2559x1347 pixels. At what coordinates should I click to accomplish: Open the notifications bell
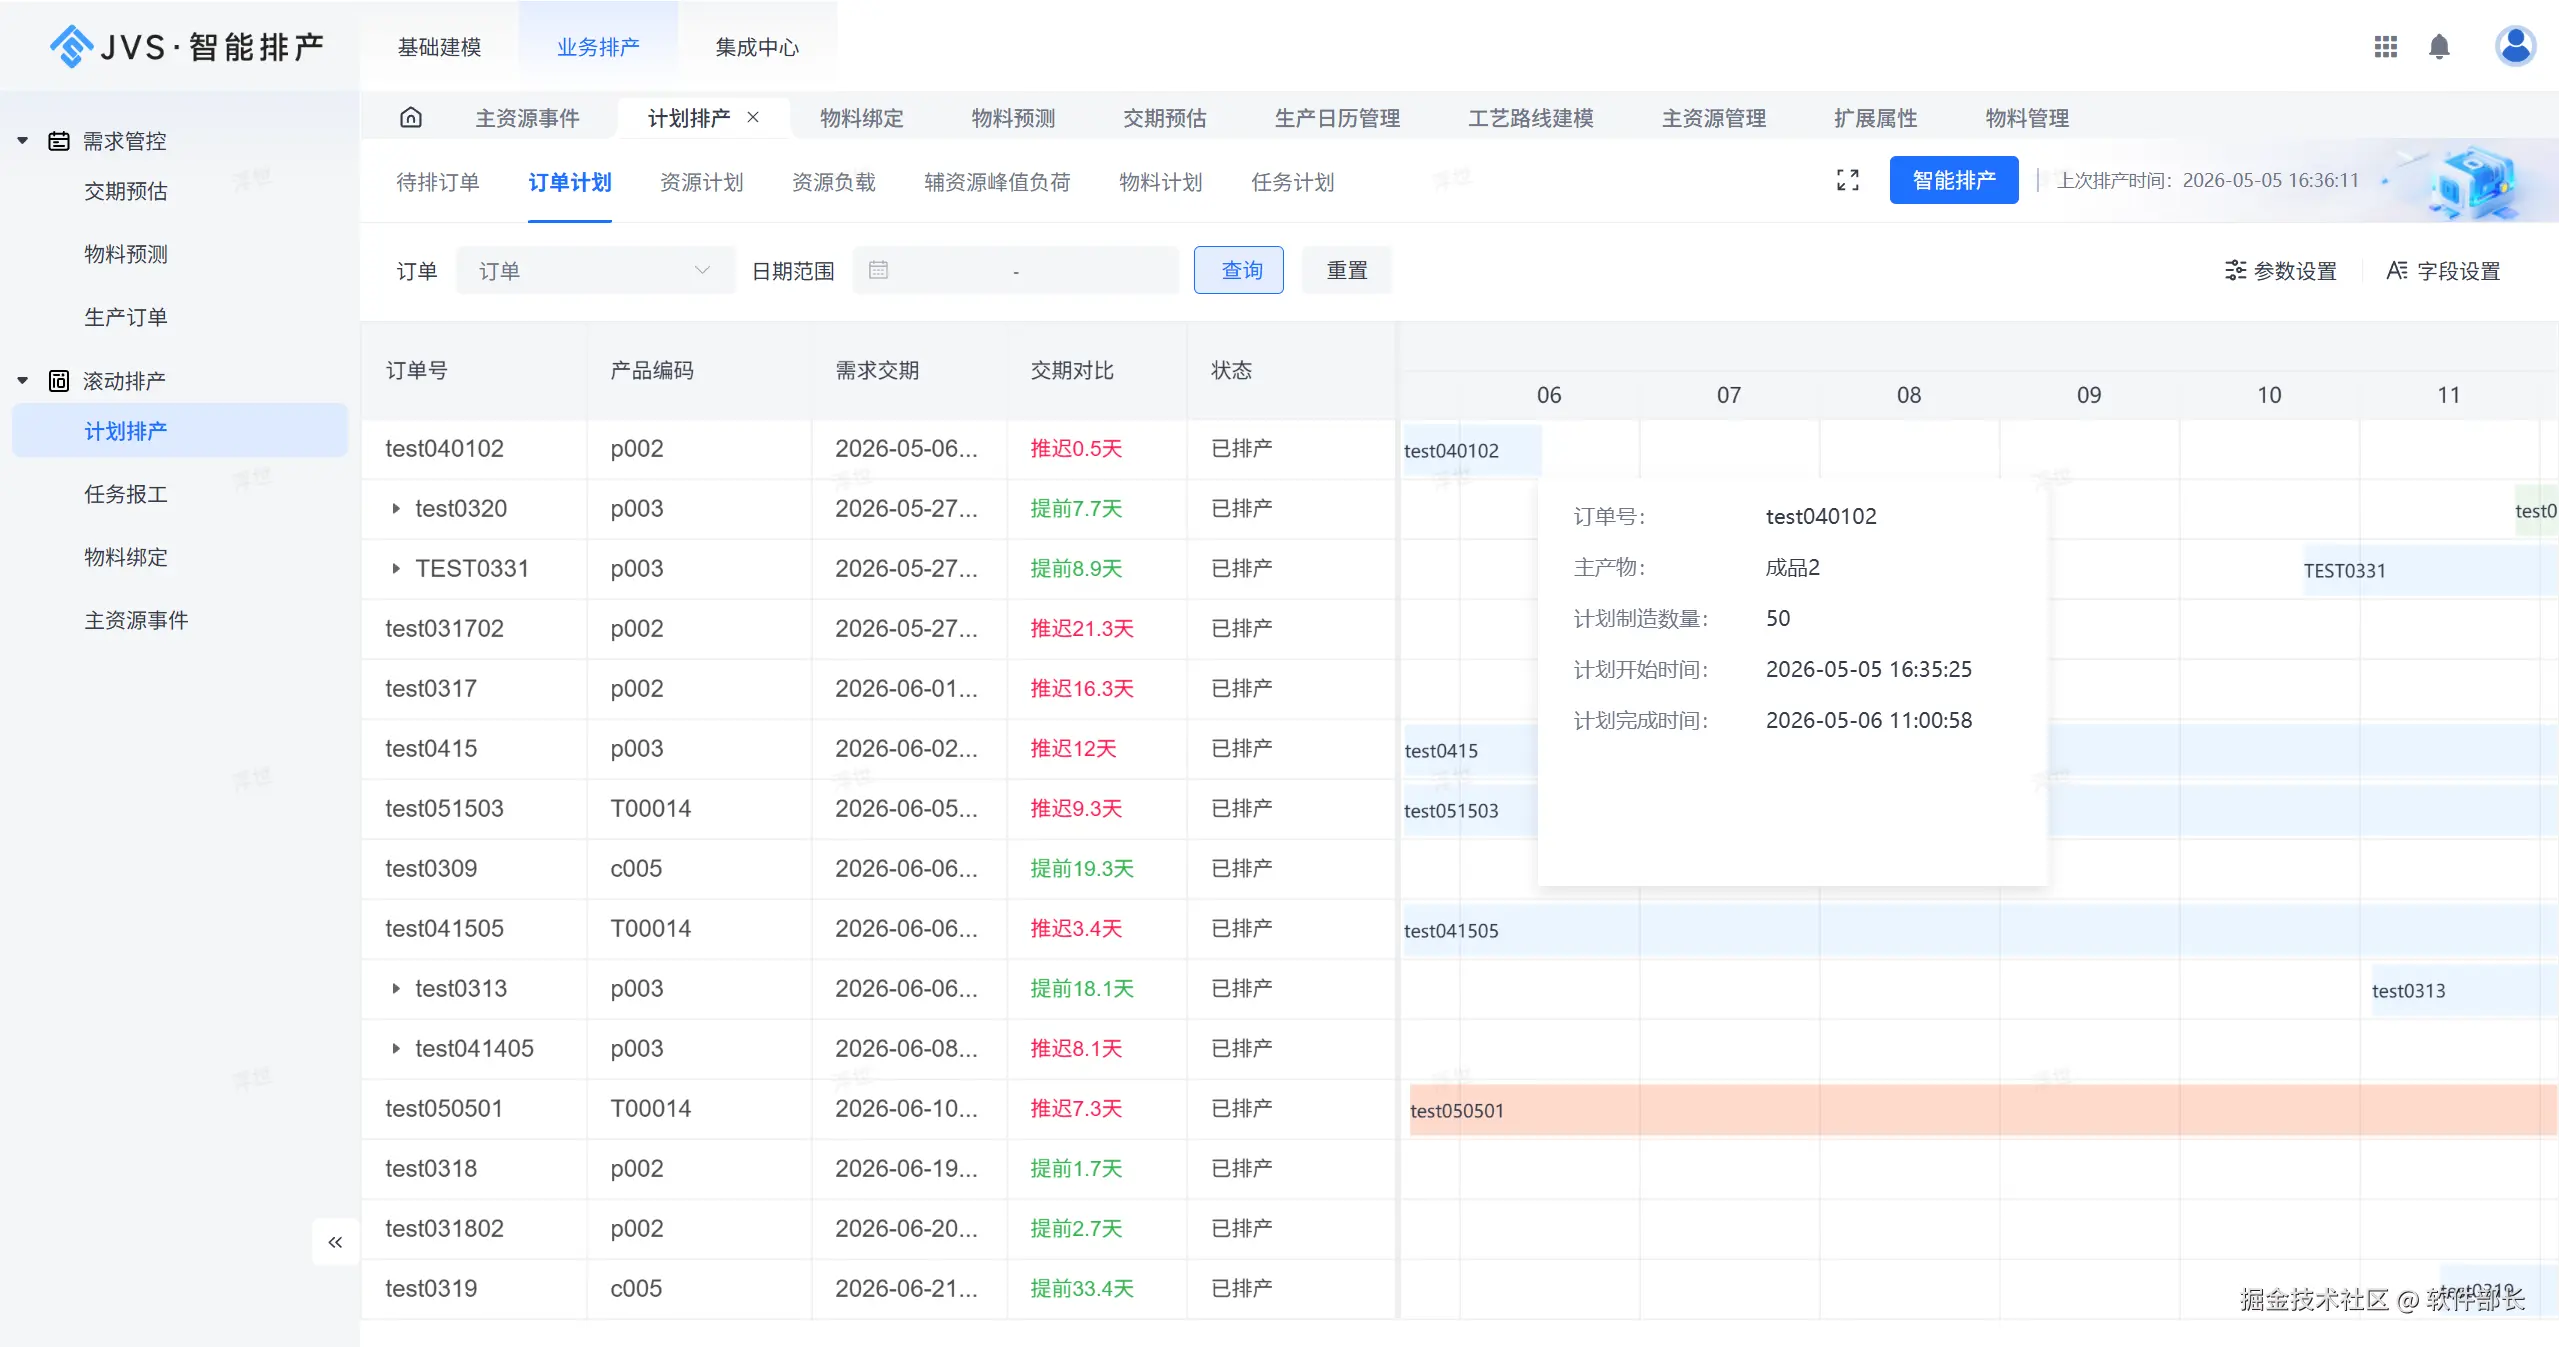[2439, 47]
